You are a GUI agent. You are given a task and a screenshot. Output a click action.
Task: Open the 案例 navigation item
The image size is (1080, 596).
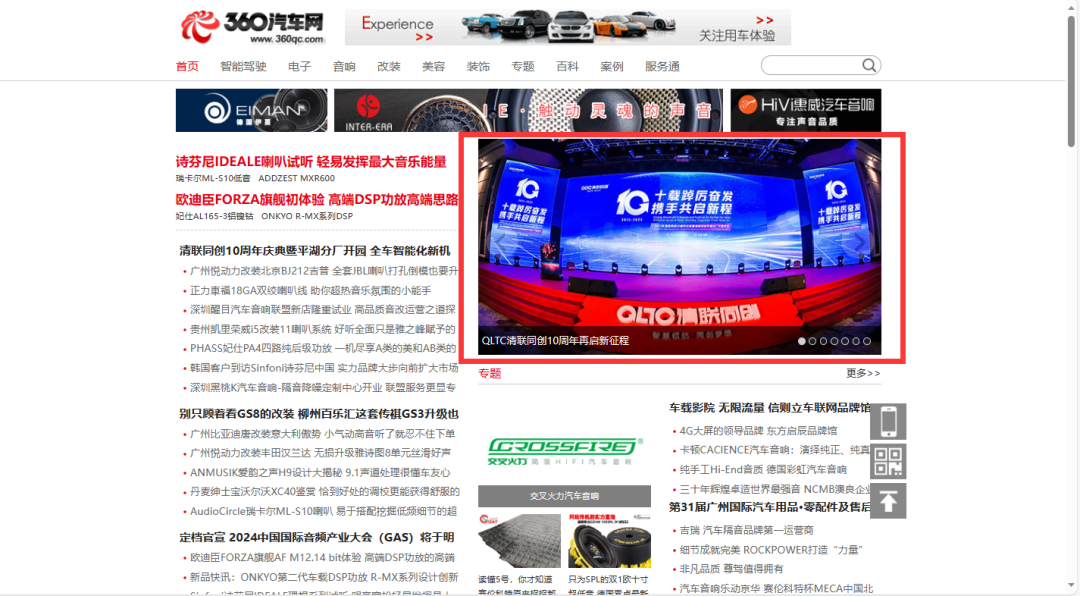612,66
